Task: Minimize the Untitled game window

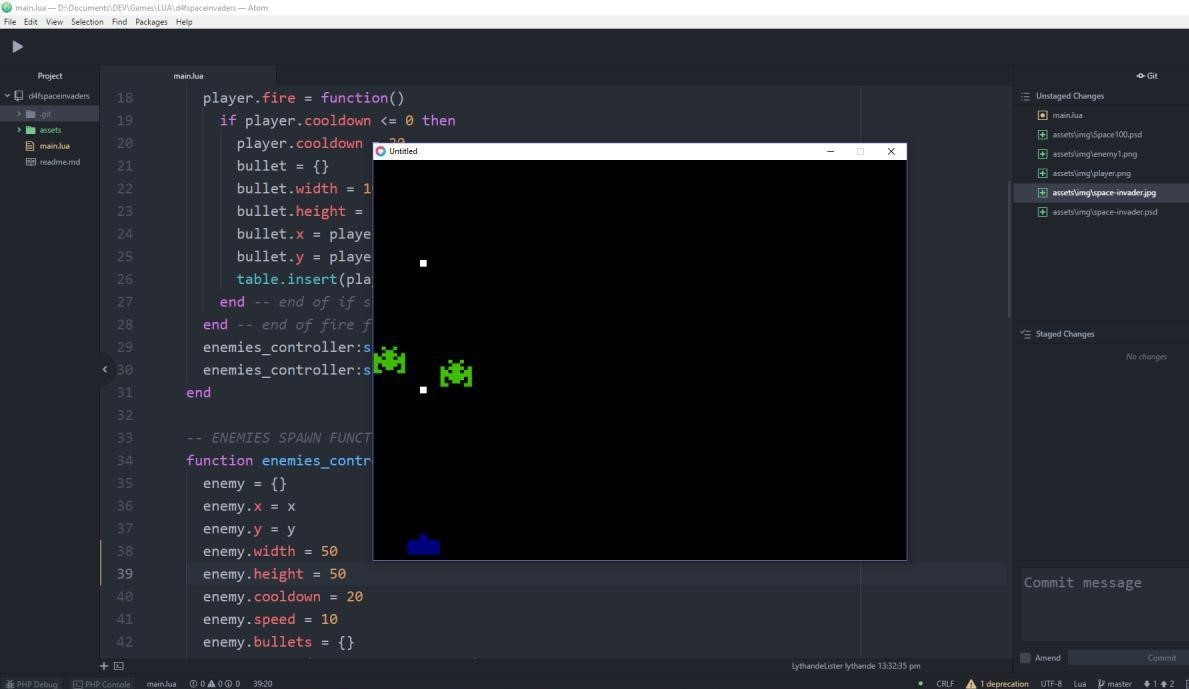Action: (830, 152)
